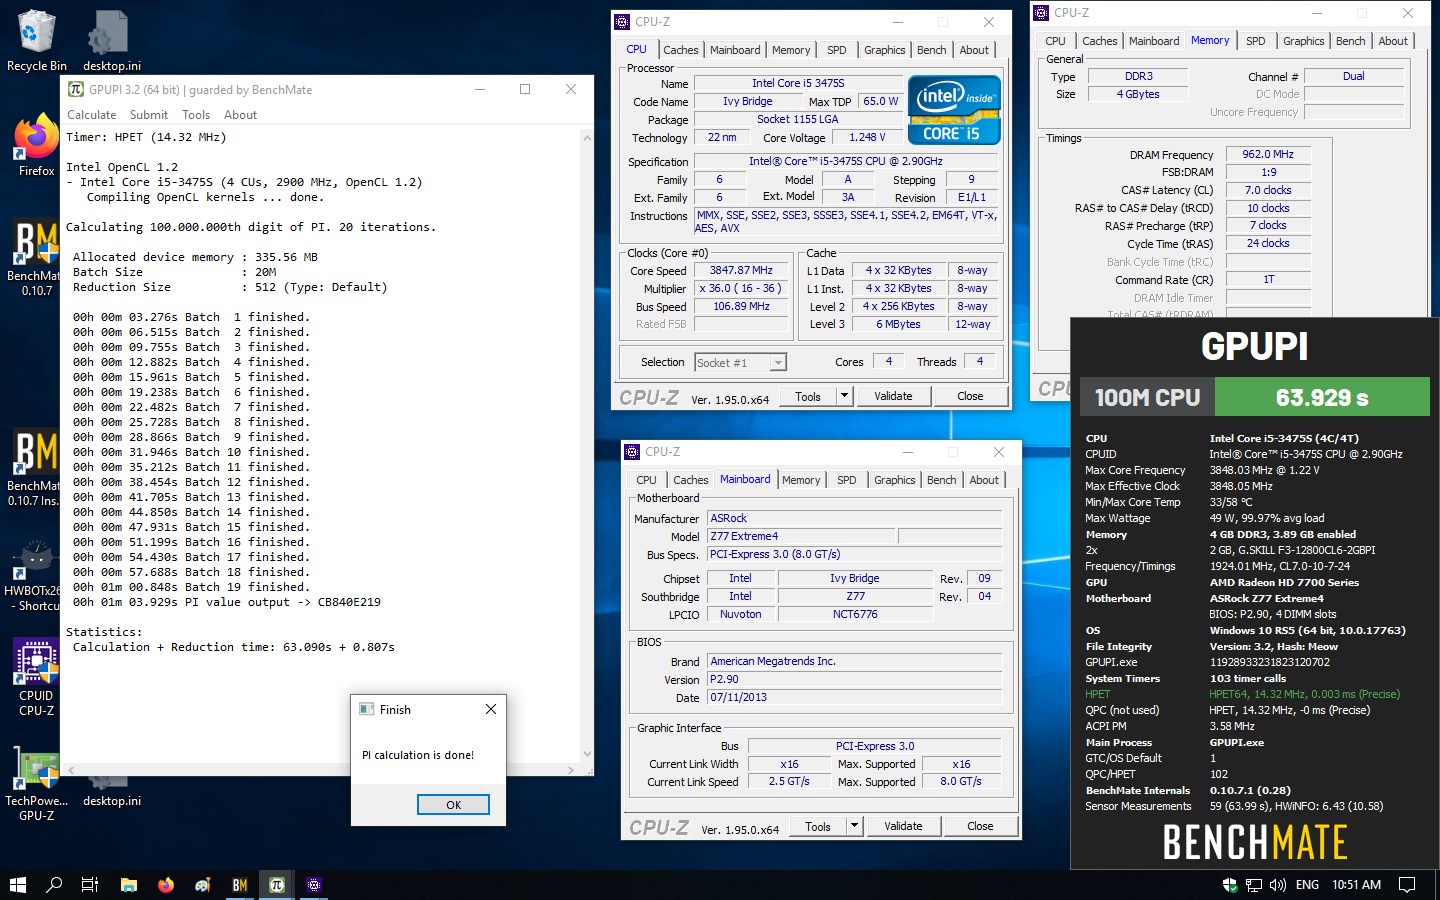Click the Z77 Extreme4 model field
Viewport: 1440px width, 900px height.
[x=802, y=536]
